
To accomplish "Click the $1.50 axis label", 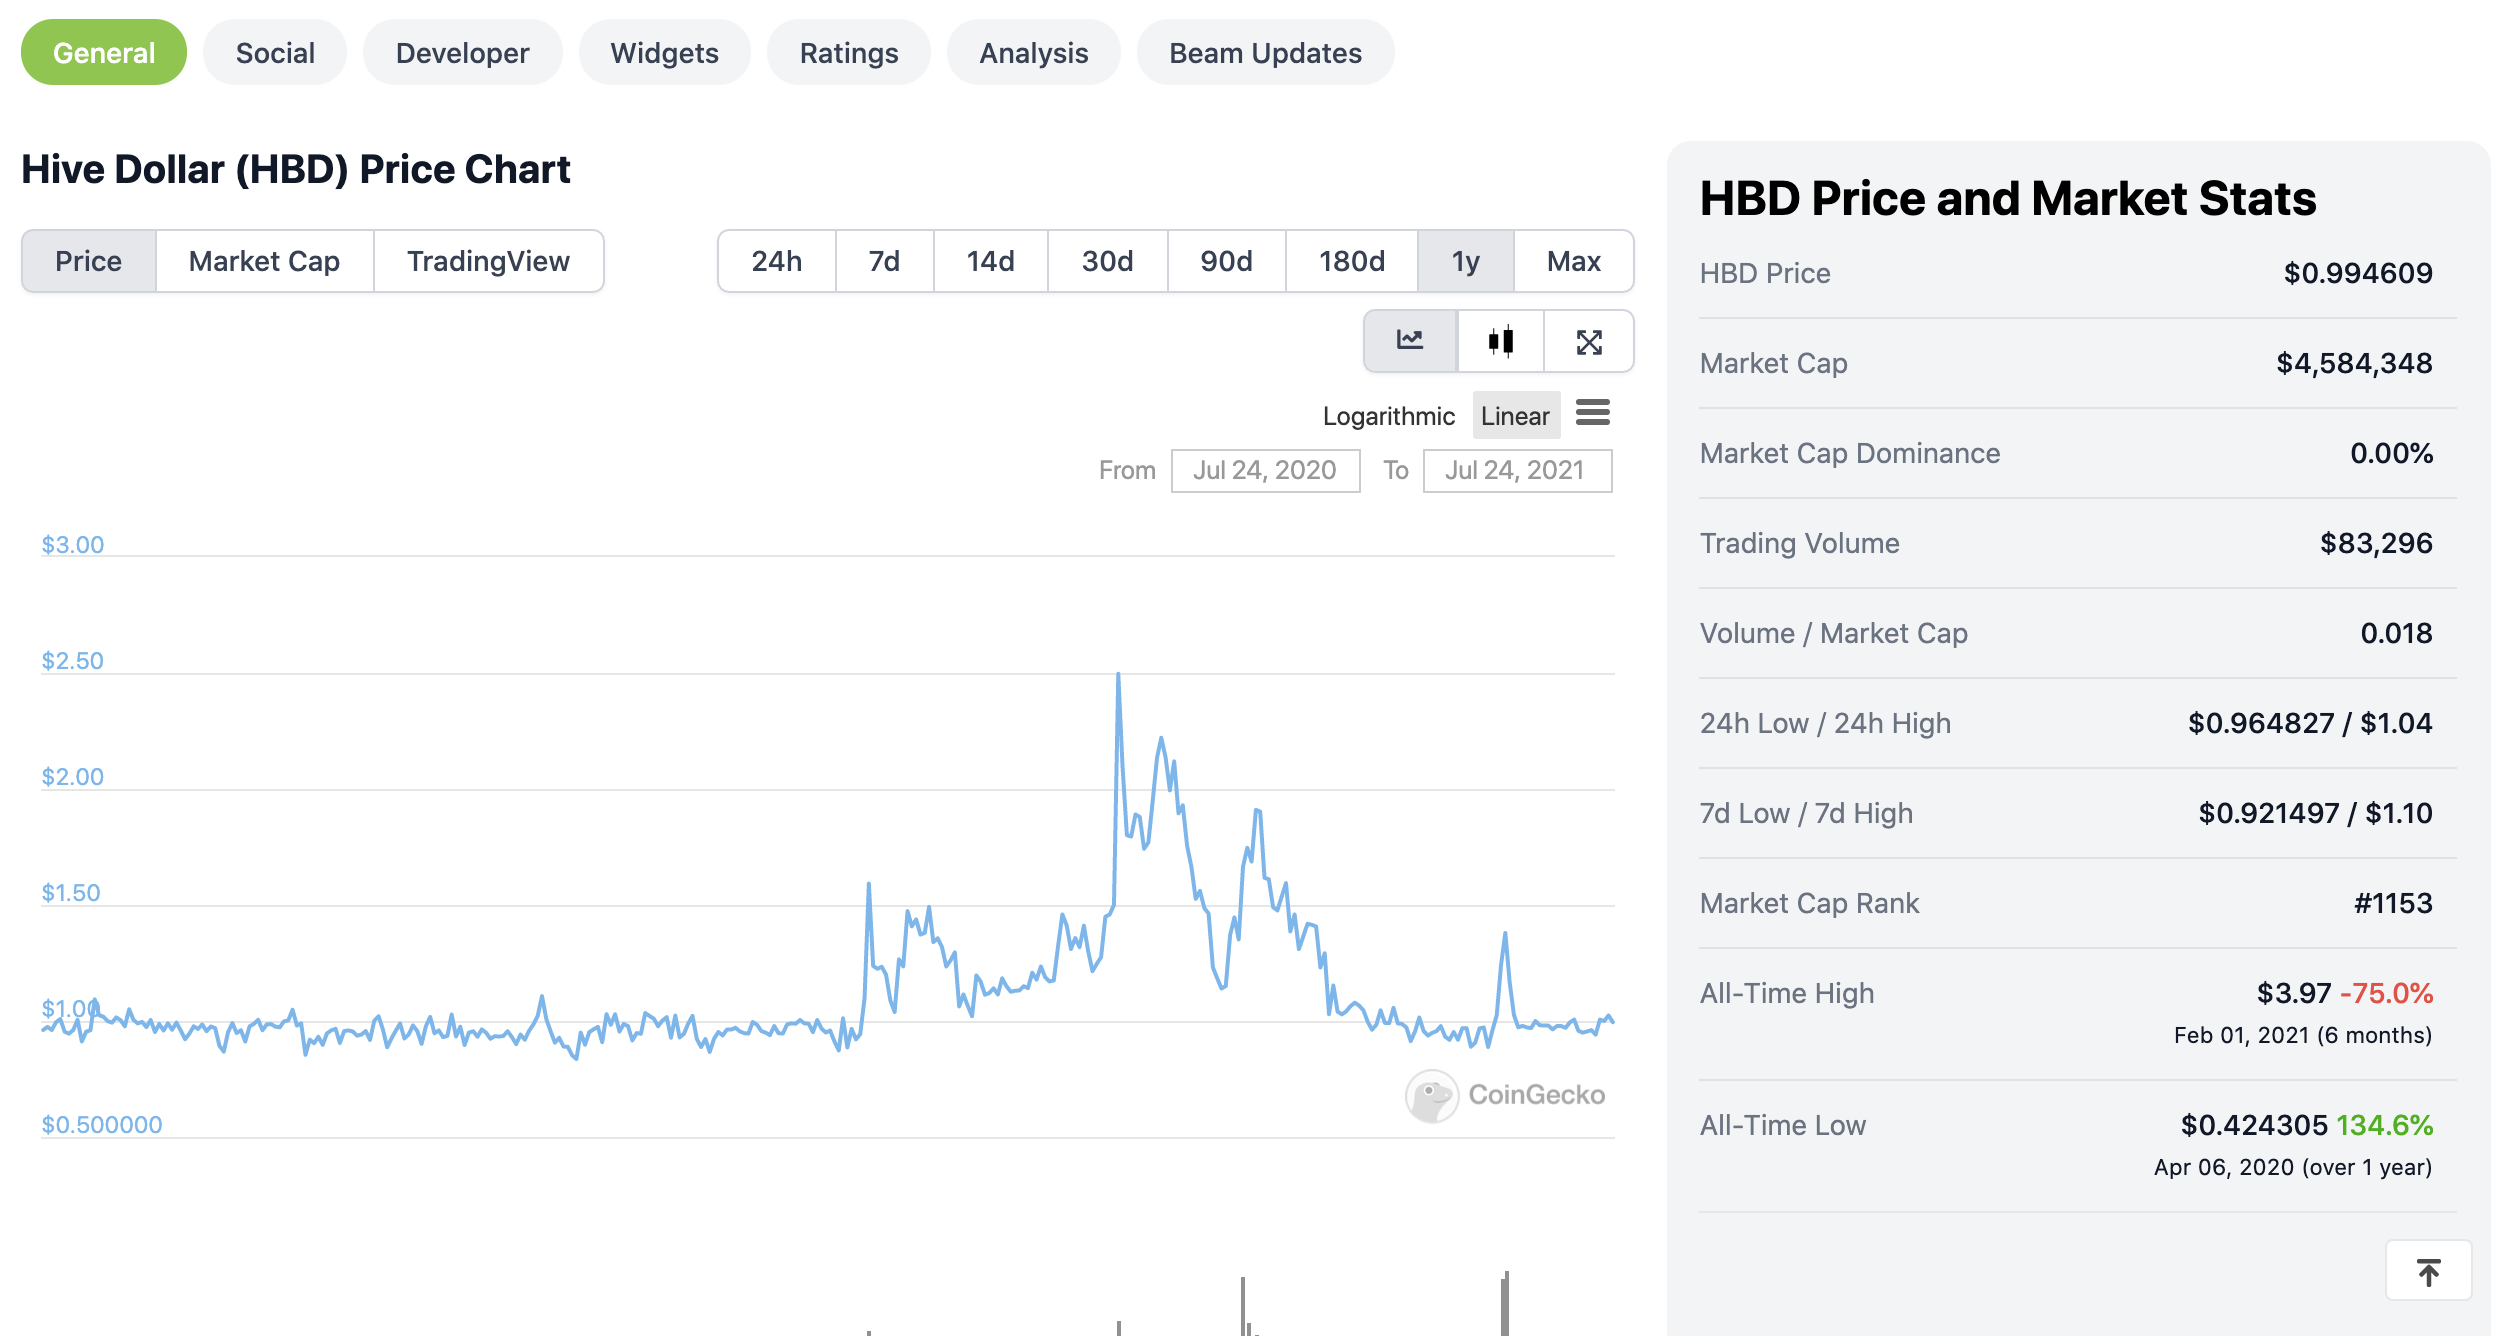I will click(71, 893).
